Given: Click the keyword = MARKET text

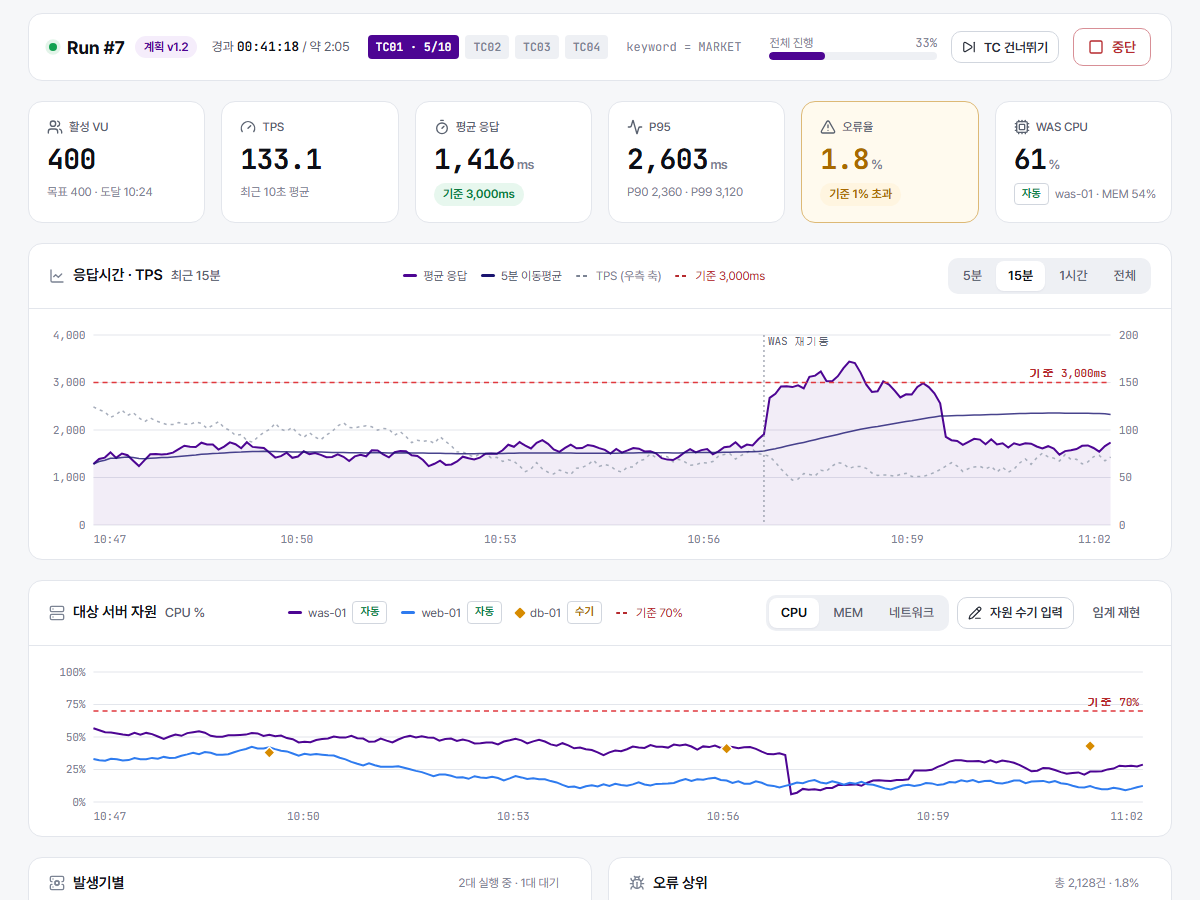Looking at the screenshot, I should [x=684, y=47].
